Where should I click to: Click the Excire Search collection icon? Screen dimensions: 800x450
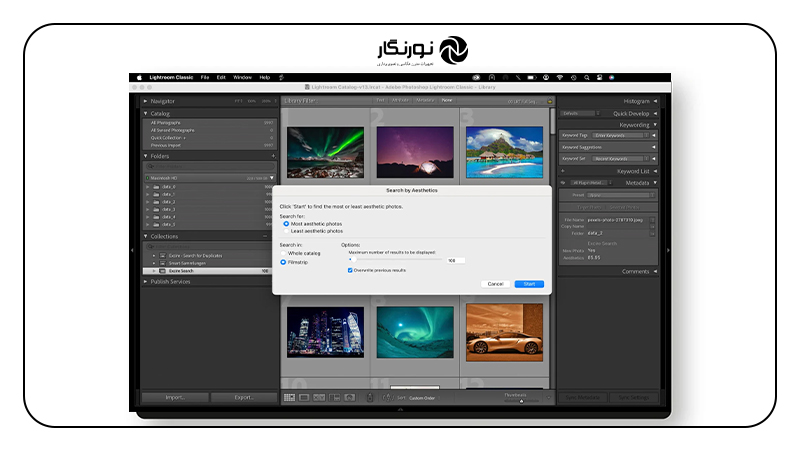tap(163, 271)
